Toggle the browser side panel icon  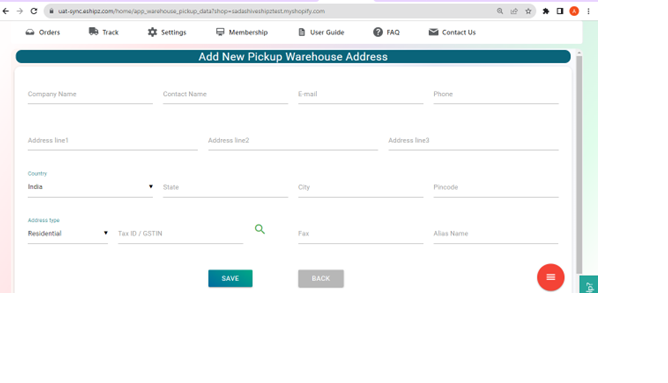pyautogui.click(x=560, y=11)
